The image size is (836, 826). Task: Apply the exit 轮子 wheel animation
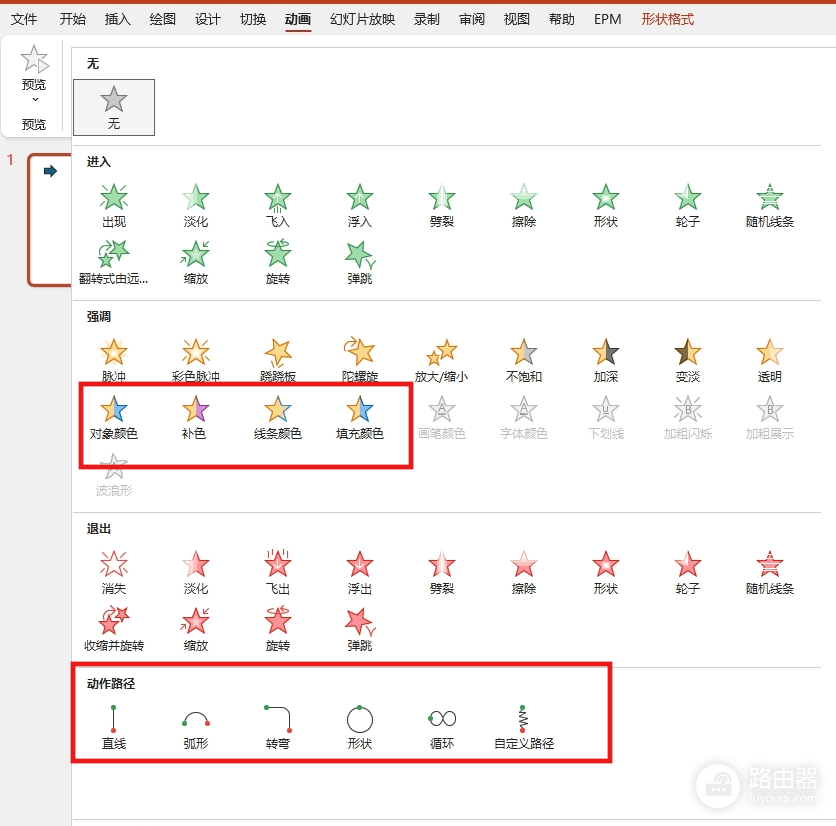click(x=688, y=573)
